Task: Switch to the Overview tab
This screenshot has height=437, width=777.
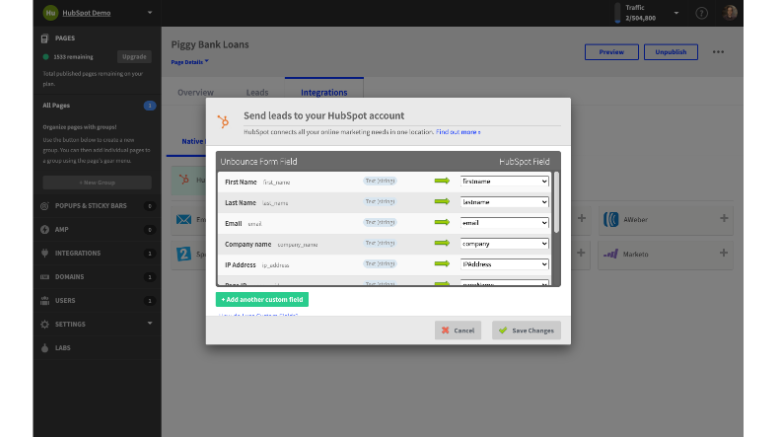Action: click(x=195, y=92)
